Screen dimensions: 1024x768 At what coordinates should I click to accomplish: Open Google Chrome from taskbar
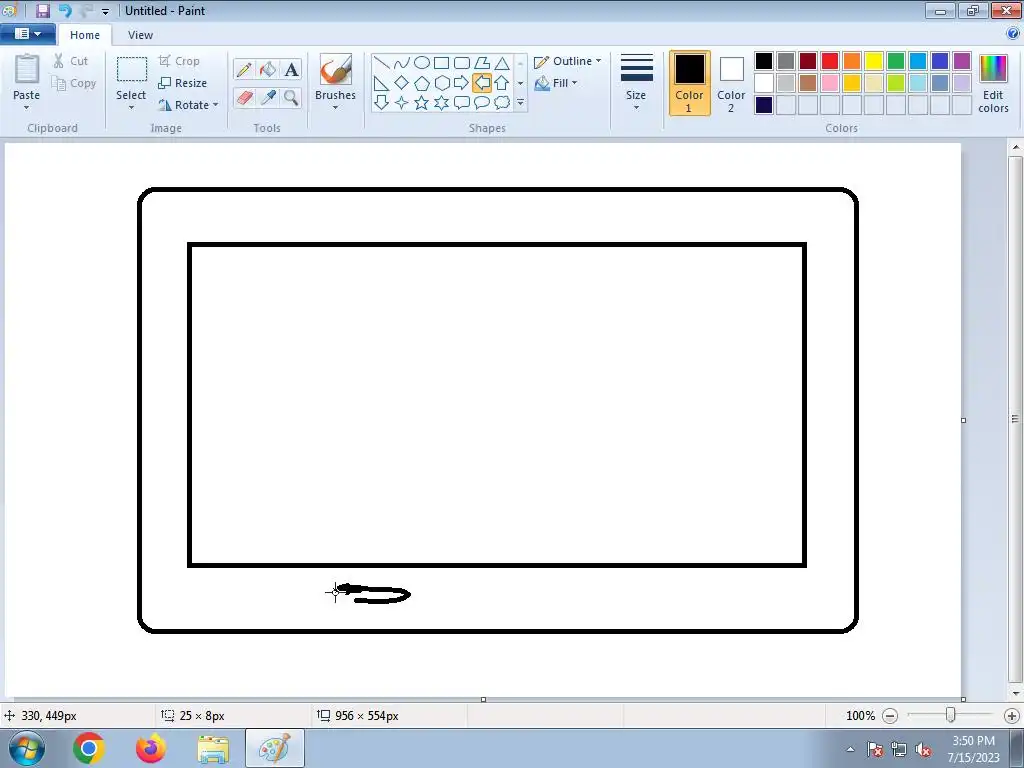click(89, 748)
